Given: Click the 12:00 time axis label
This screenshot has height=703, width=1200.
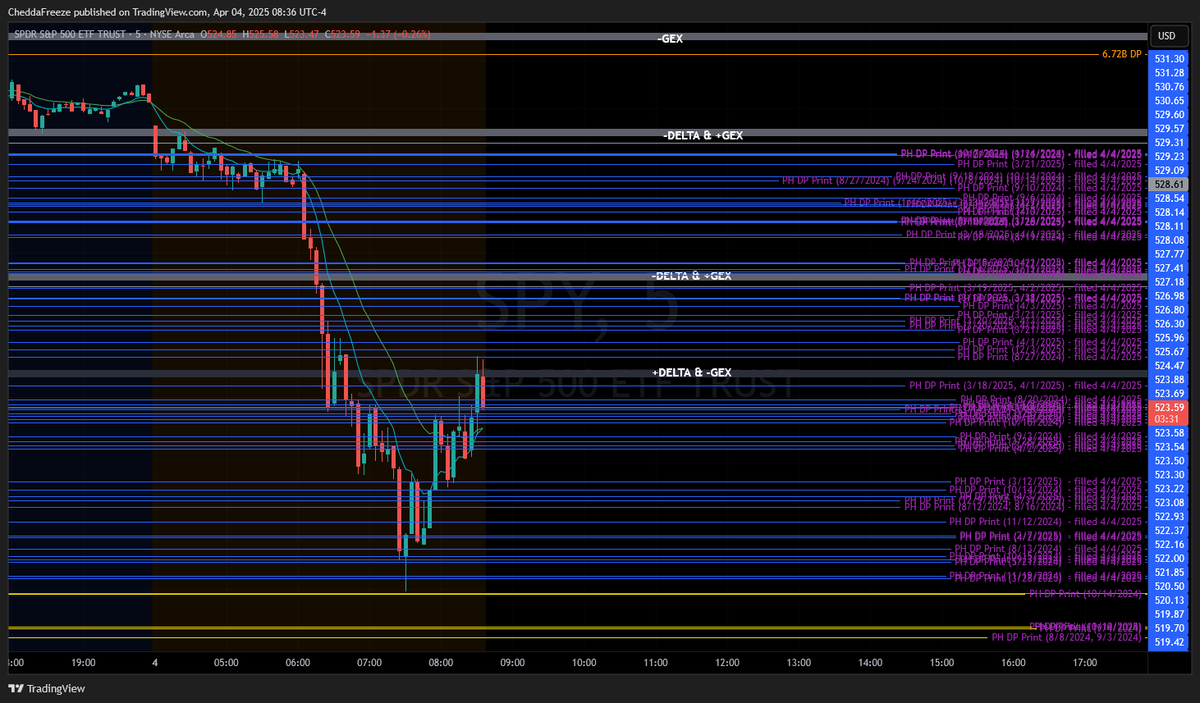Looking at the screenshot, I should click(727, 662).
